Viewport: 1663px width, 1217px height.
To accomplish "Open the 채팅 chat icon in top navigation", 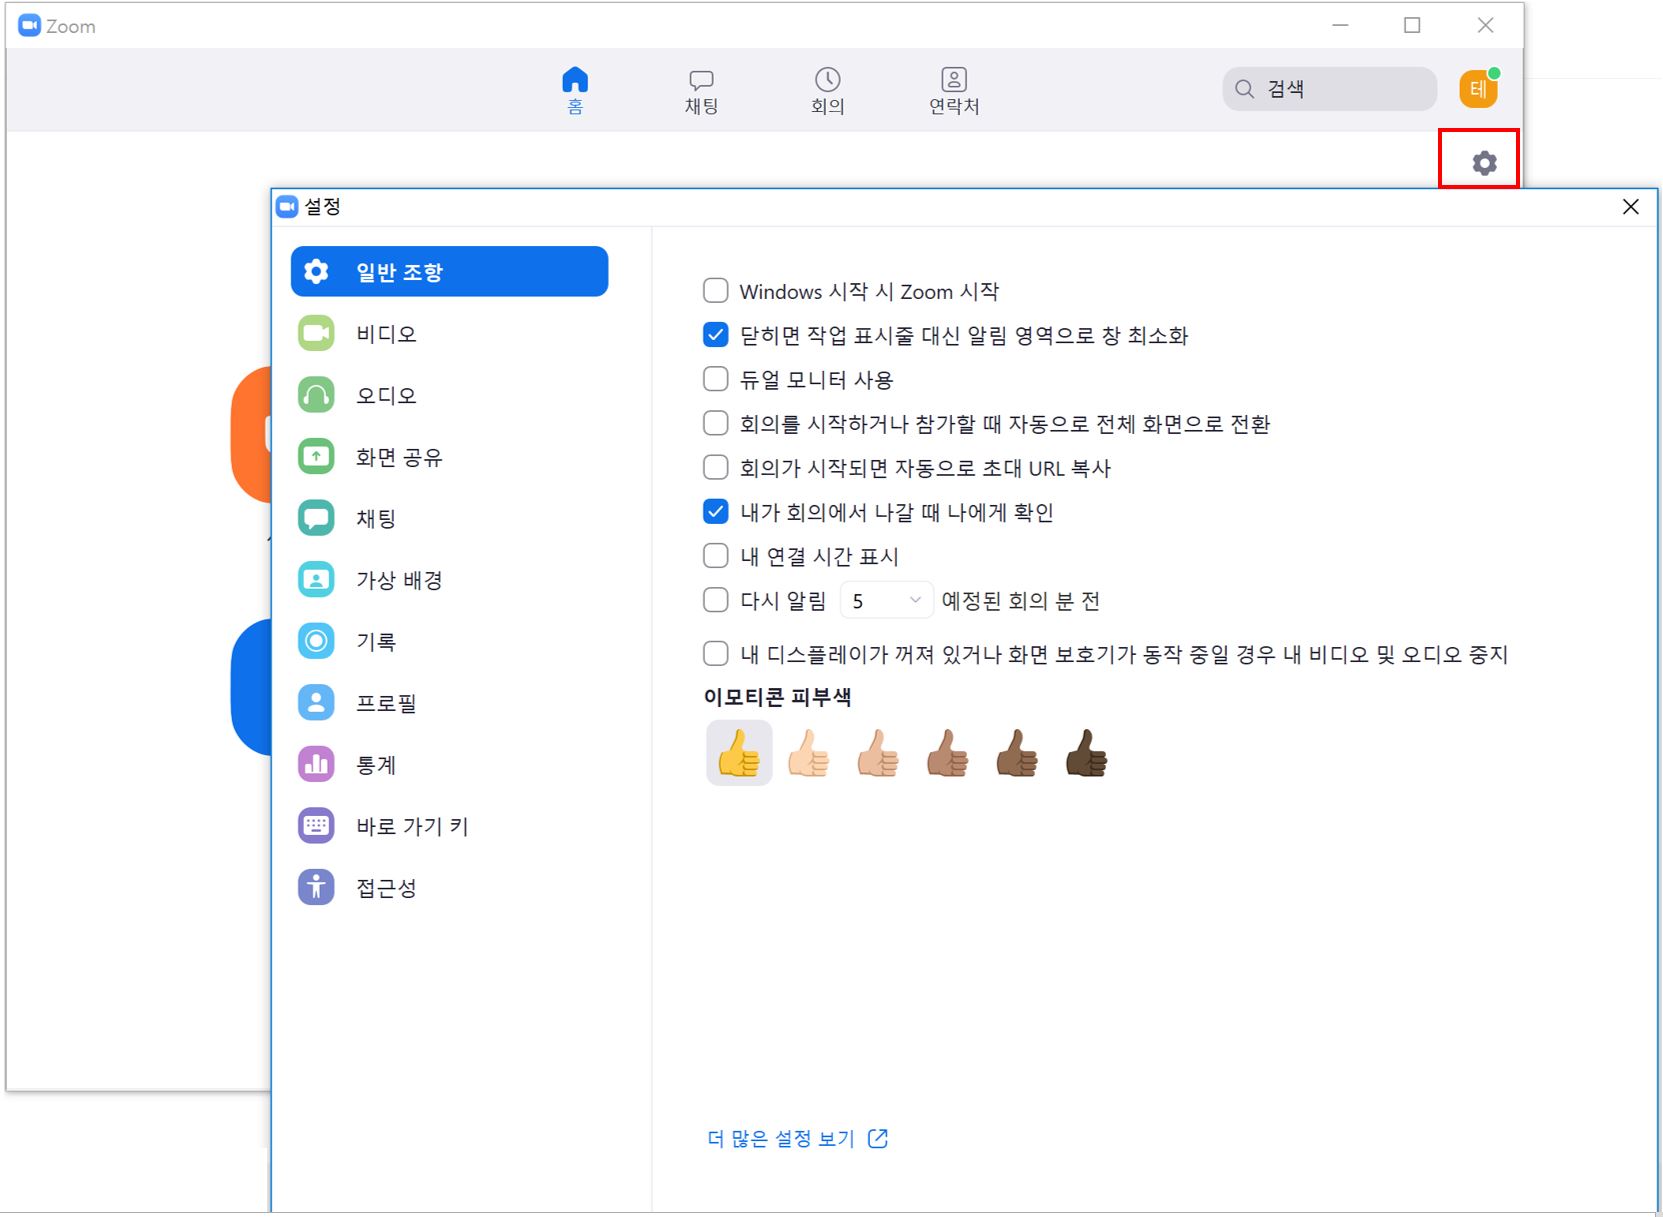I will 701,80.
